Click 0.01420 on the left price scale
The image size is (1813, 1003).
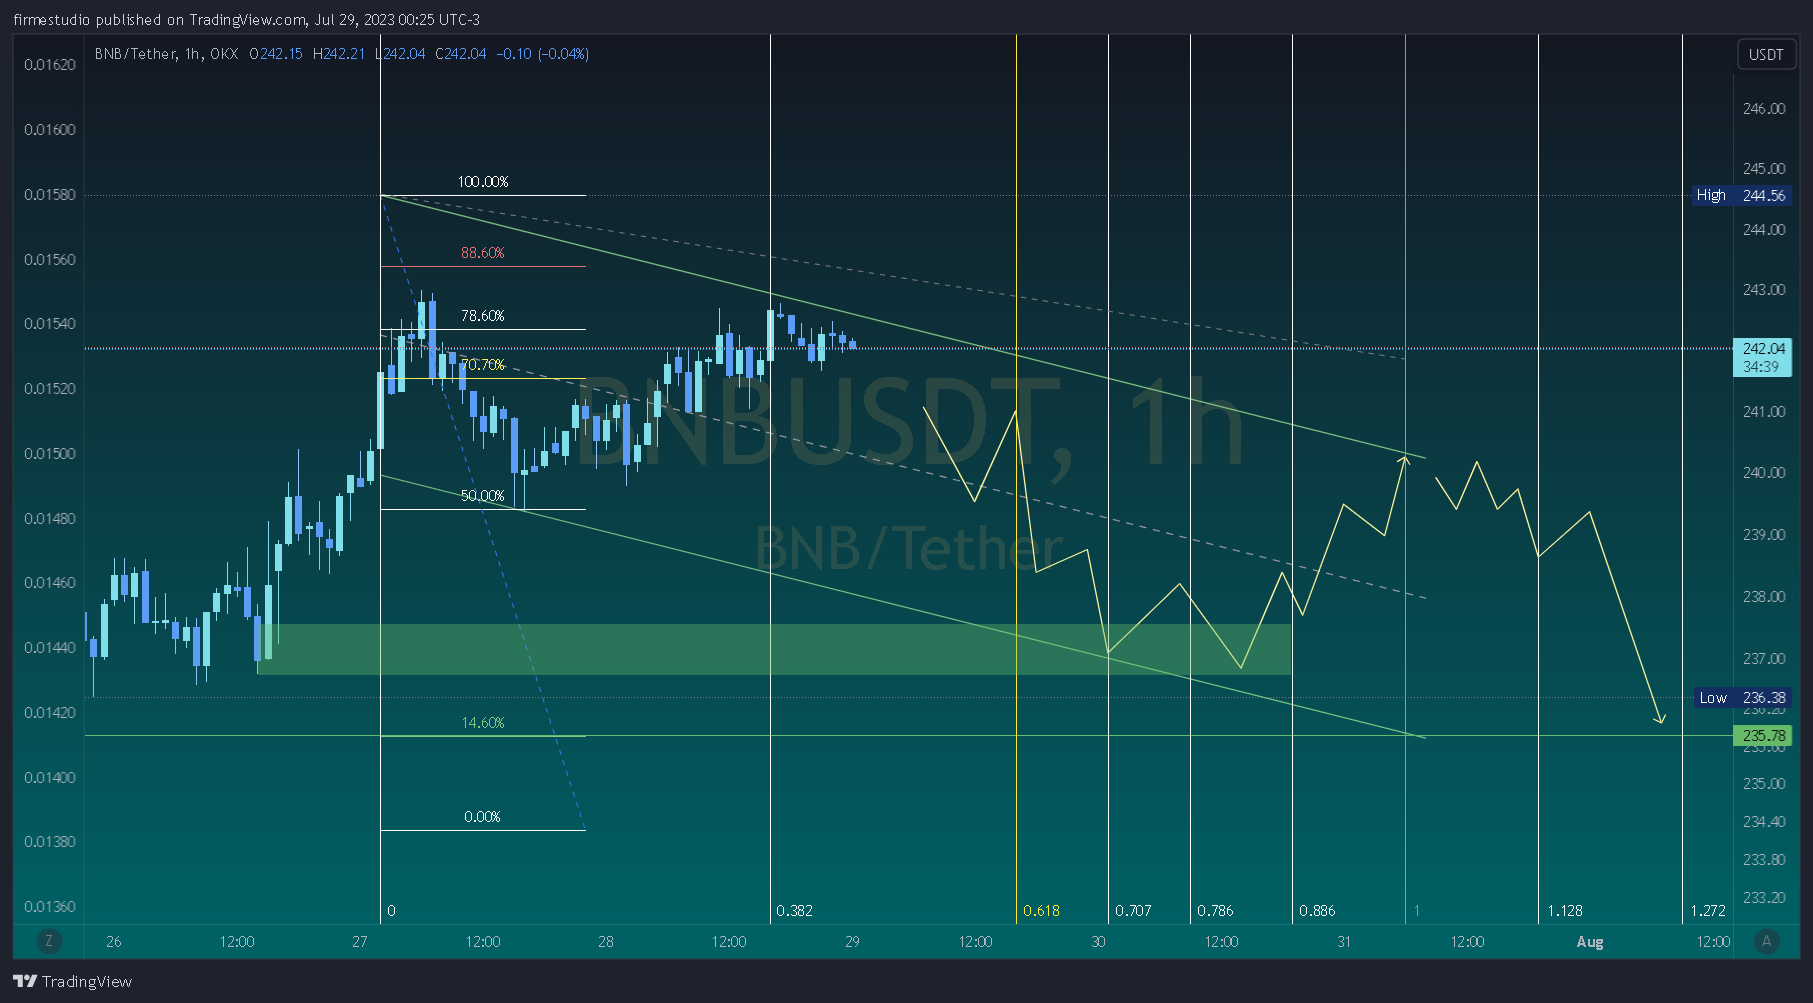pyautogui.click(x=50, y=713)
